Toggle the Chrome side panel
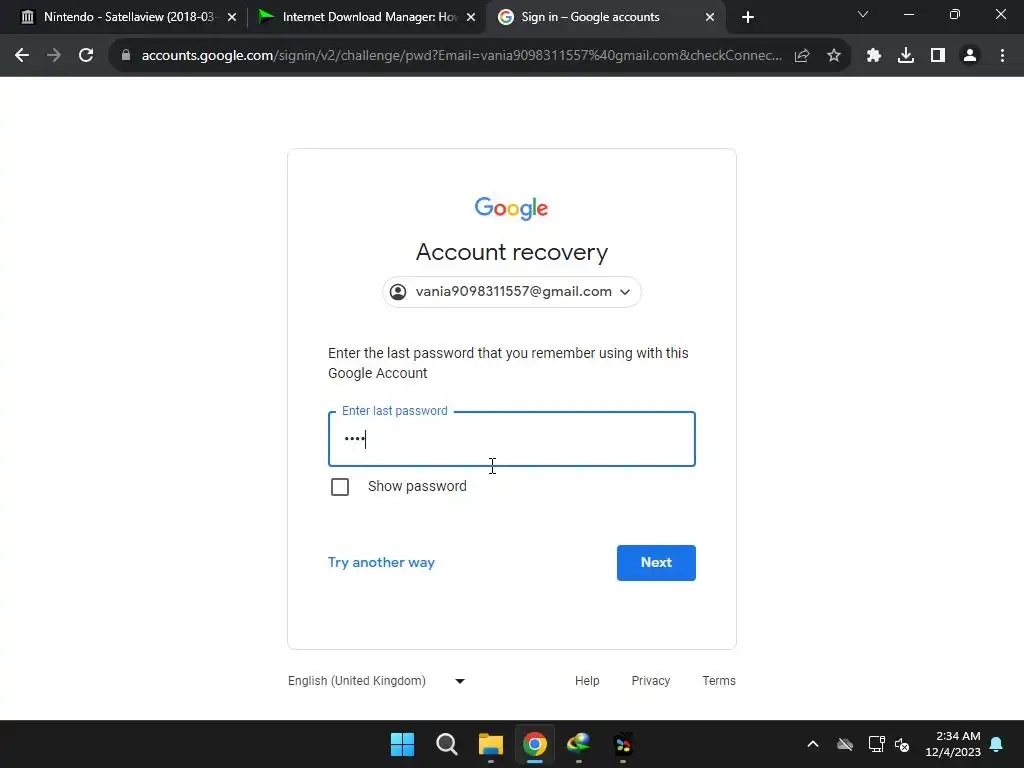This screenshot has width=1024, height=768. pos(938,56)
